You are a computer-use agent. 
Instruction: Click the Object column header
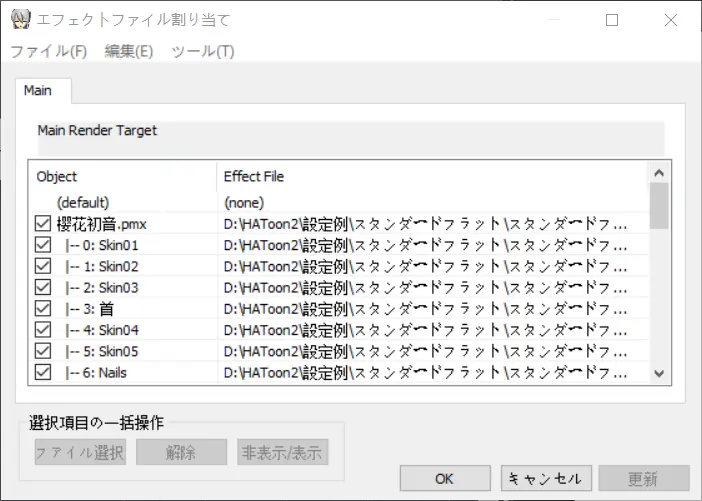(123, 176)
